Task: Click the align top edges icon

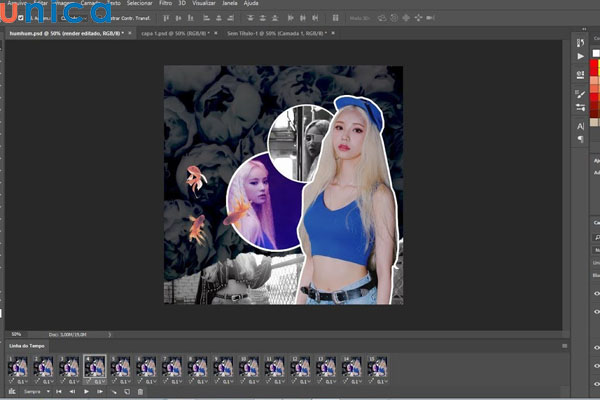Action: [x=166, y=18]
